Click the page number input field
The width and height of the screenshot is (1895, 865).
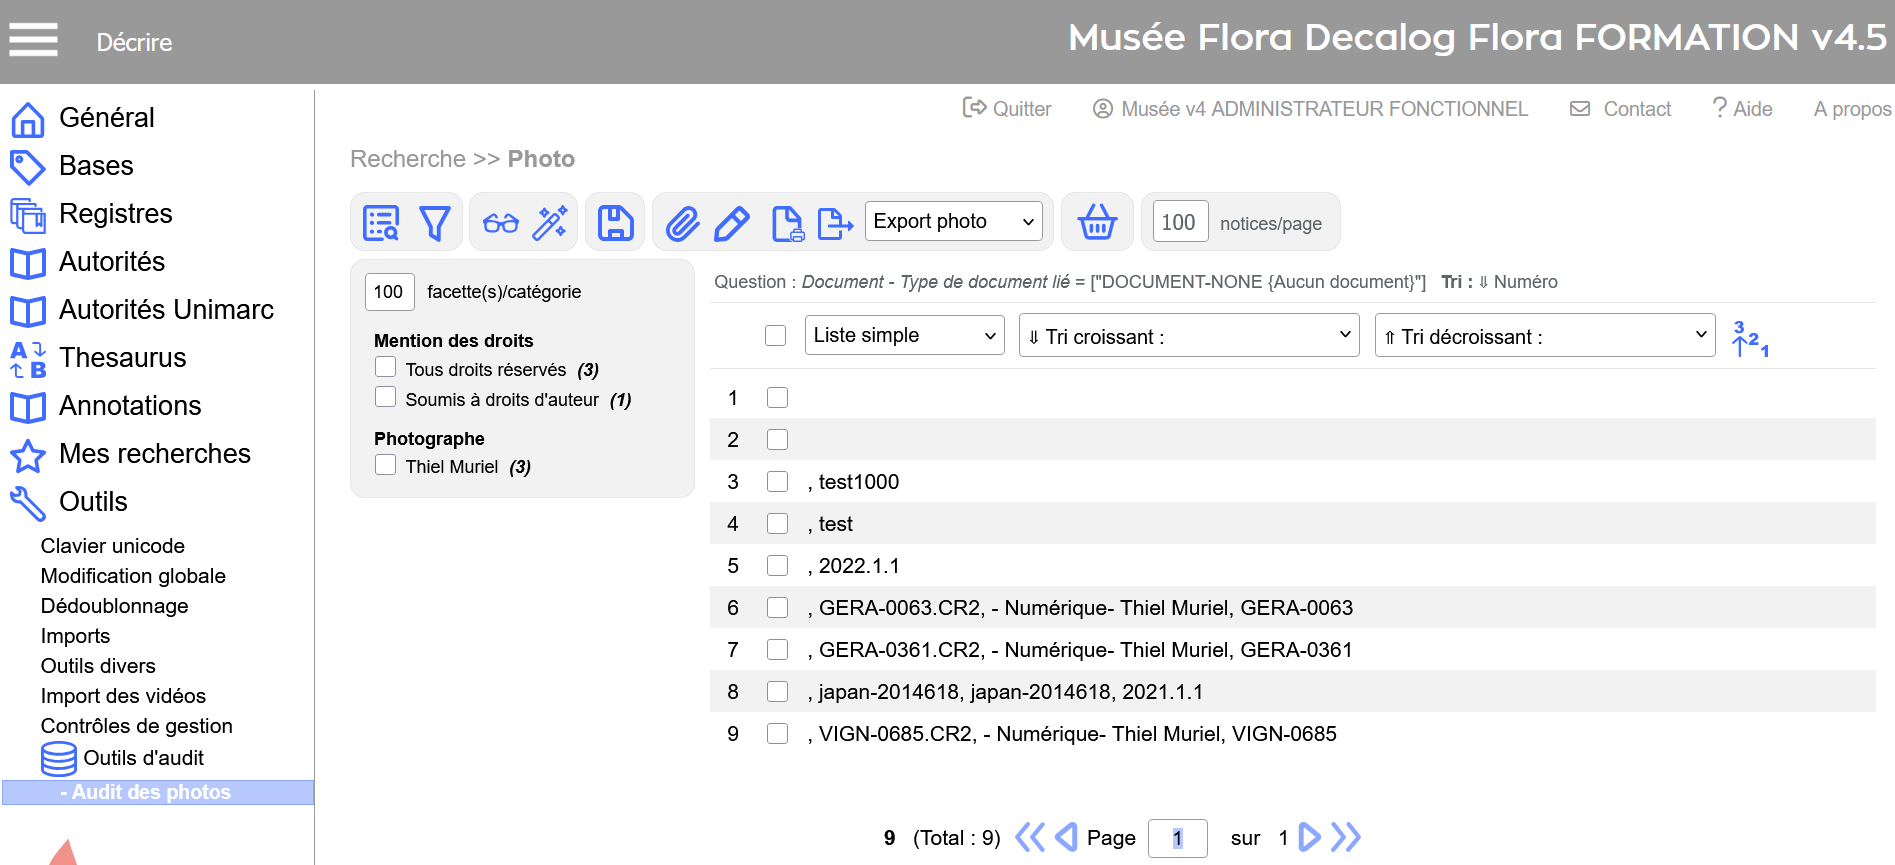[x=1177, y=838]
